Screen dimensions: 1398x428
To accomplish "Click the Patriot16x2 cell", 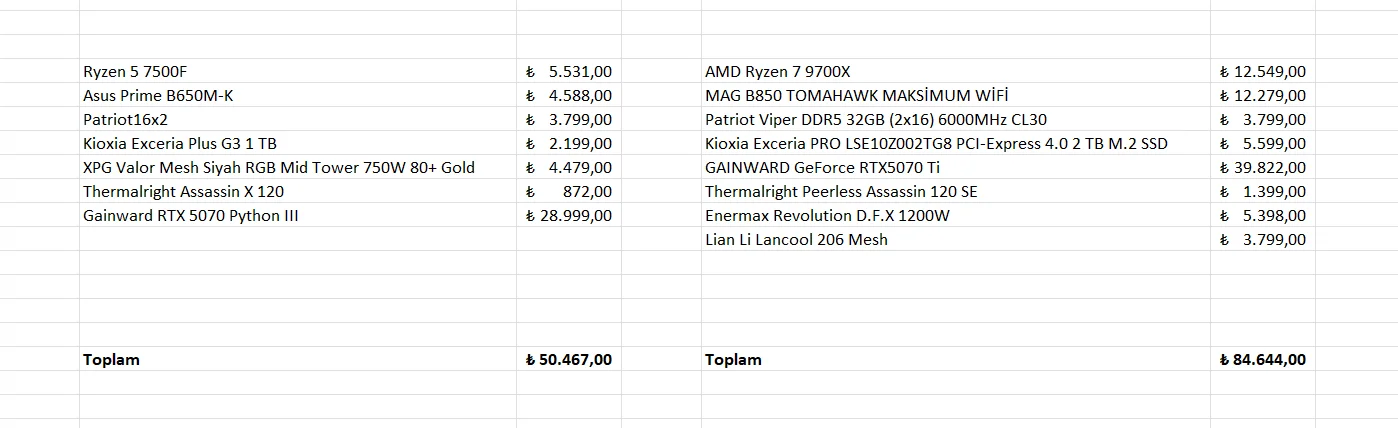I will point(298,119).
